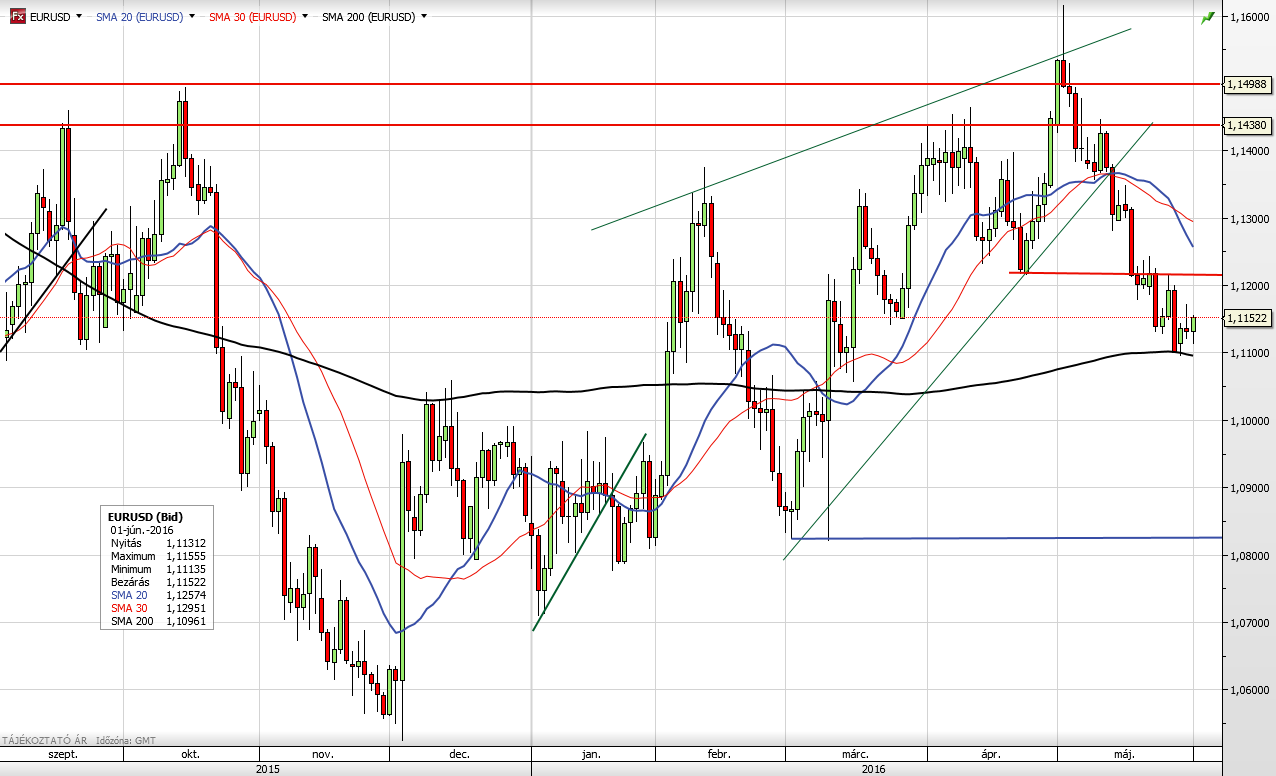Open the SMA 200 (EURUSD) dropdown

[x=424, y=17]
